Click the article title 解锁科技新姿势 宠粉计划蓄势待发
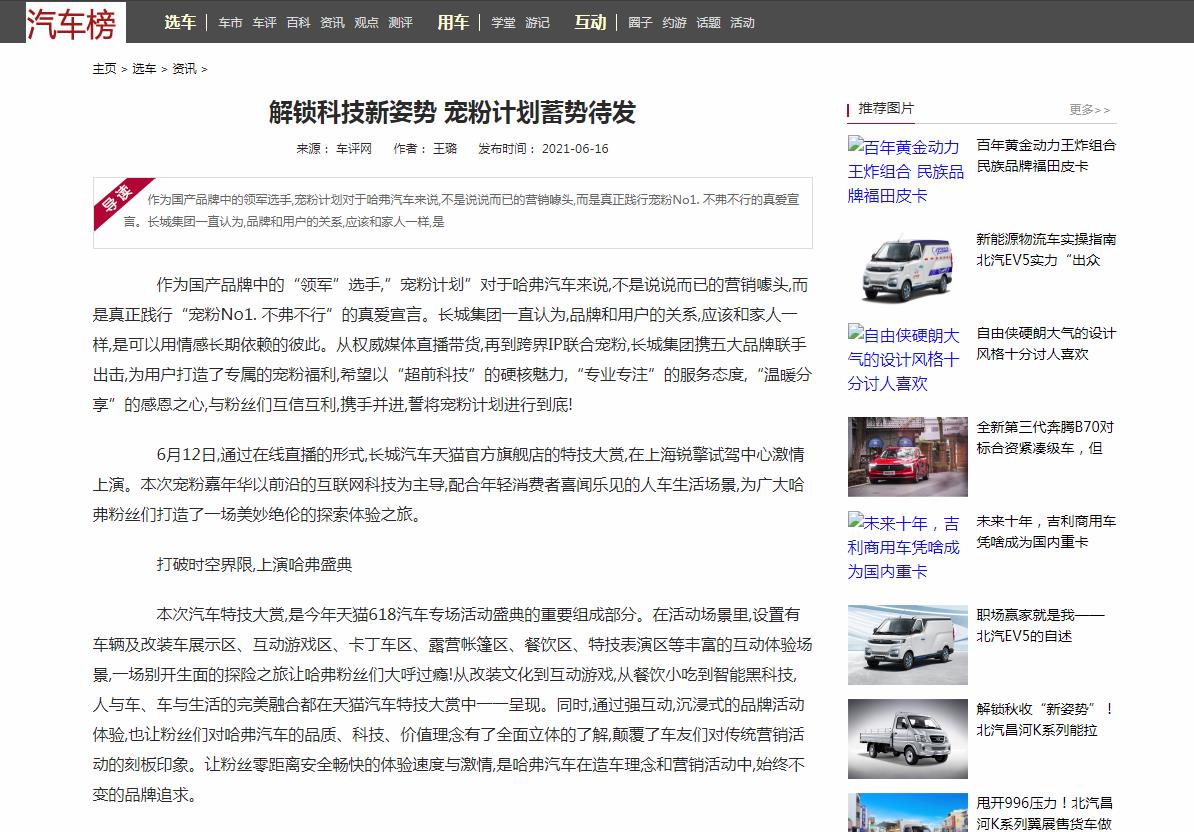Viewport: 1194px width, 832px height. point(452,113)
